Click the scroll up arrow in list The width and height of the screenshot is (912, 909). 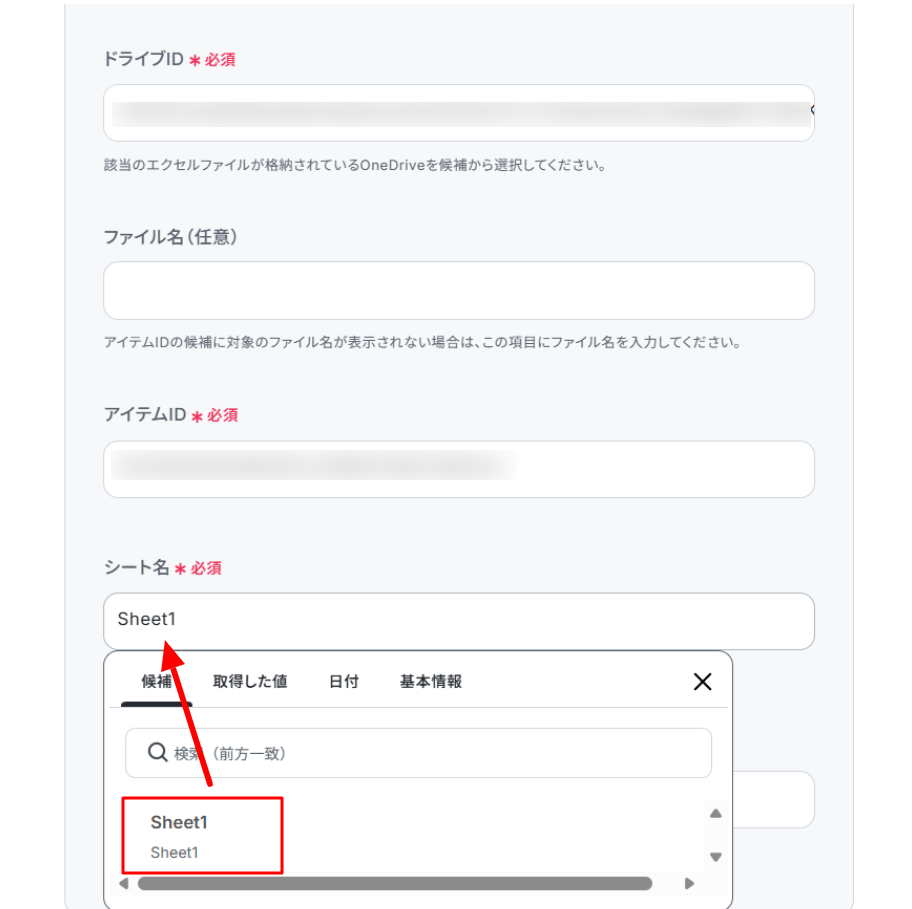[x=715, y=813]
